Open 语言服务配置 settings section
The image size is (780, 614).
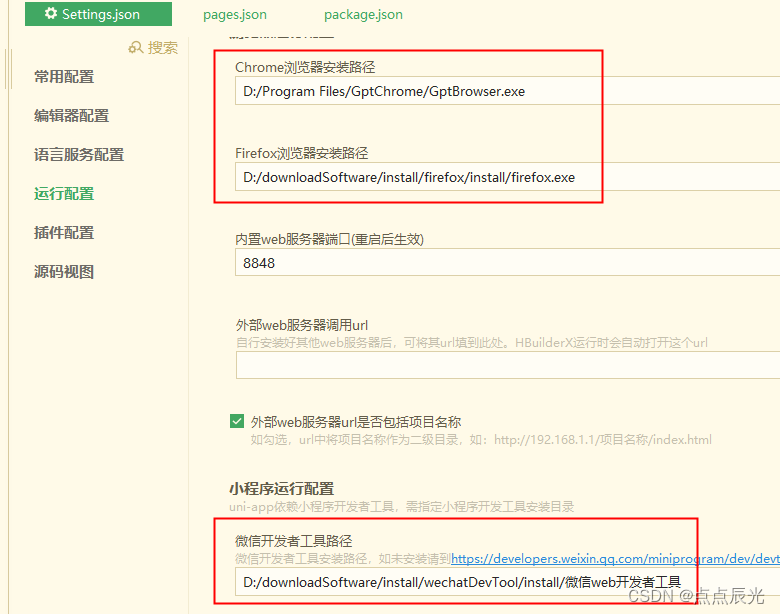coord(79,154)
